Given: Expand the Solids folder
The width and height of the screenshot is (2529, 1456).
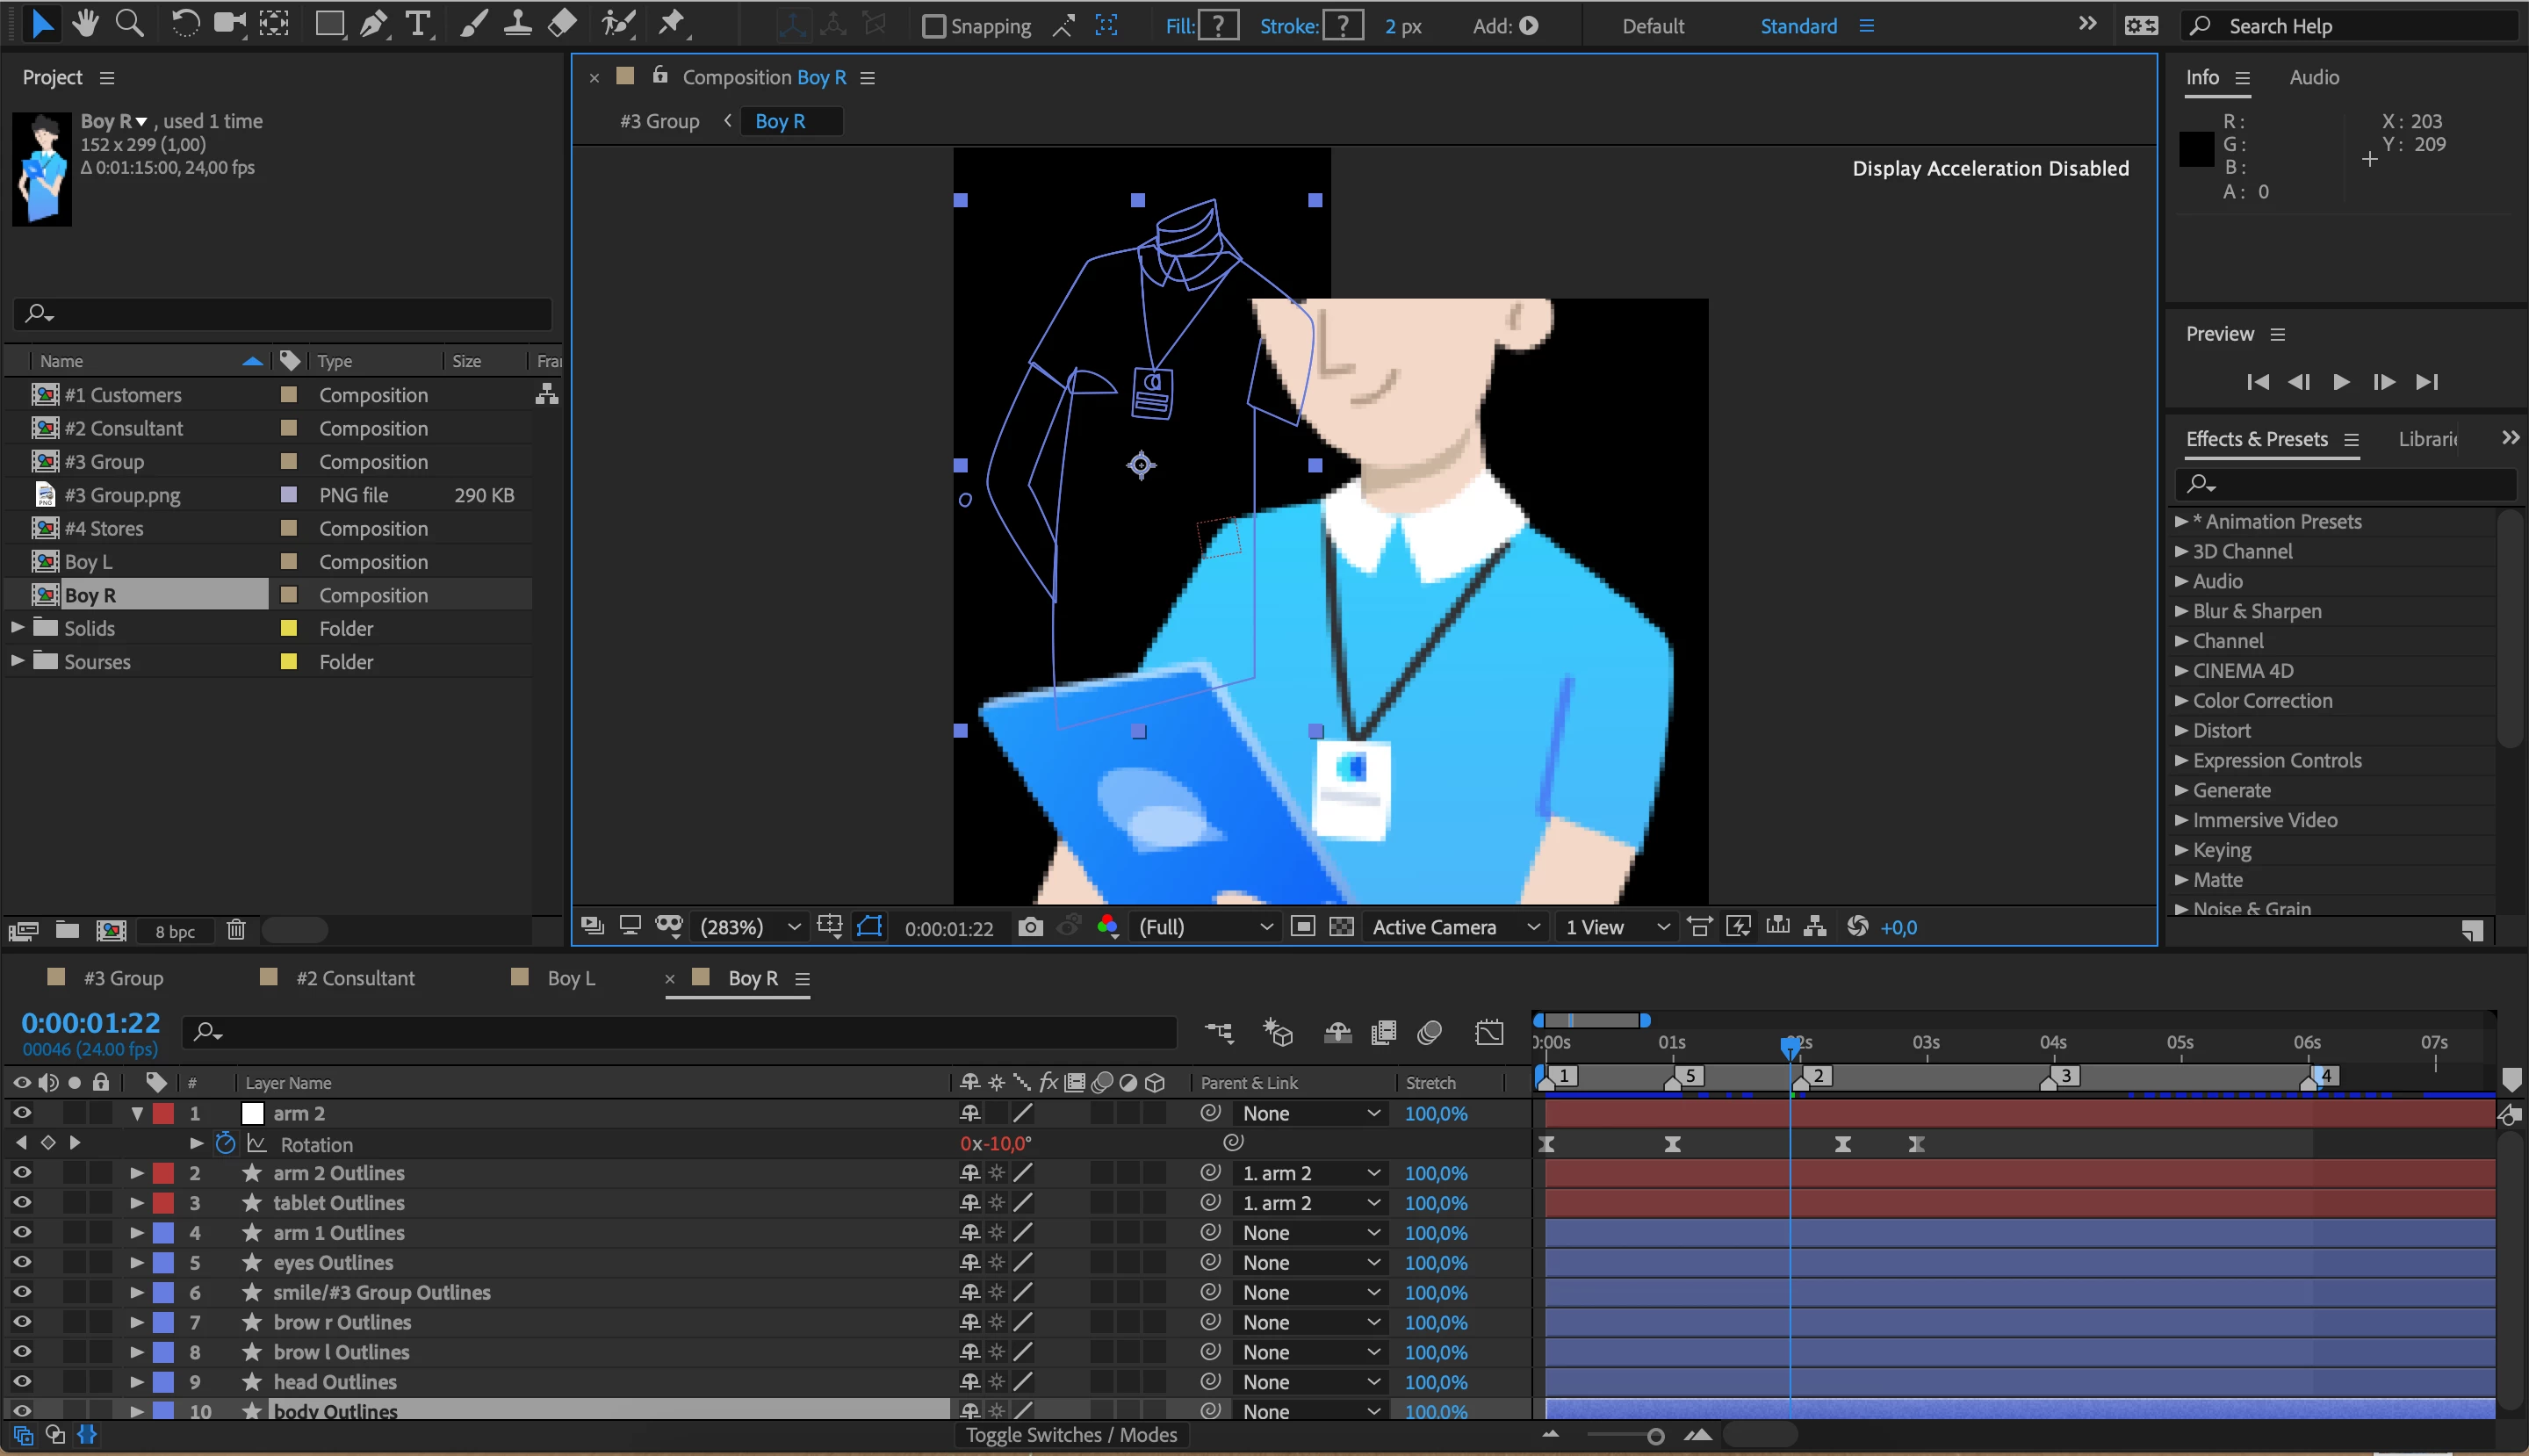Looking at the screenshot, I should (17, 628).
